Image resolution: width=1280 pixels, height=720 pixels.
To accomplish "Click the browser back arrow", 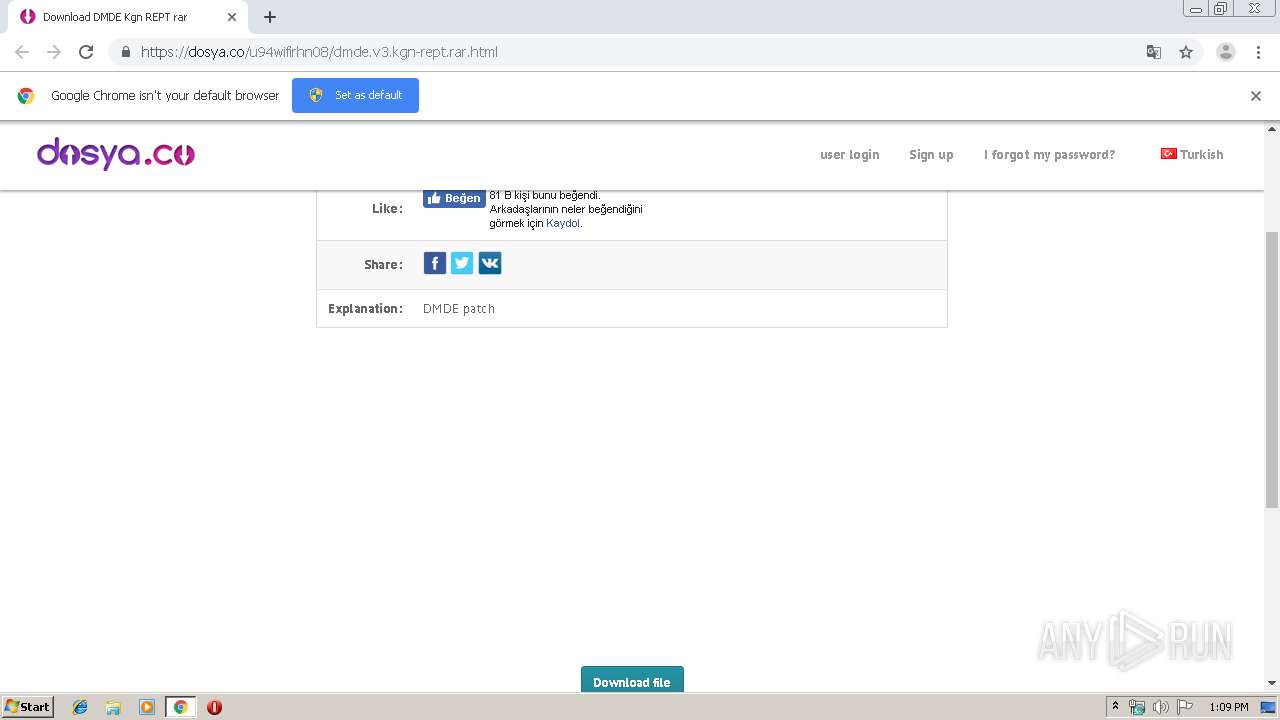I will click(22, 52).
